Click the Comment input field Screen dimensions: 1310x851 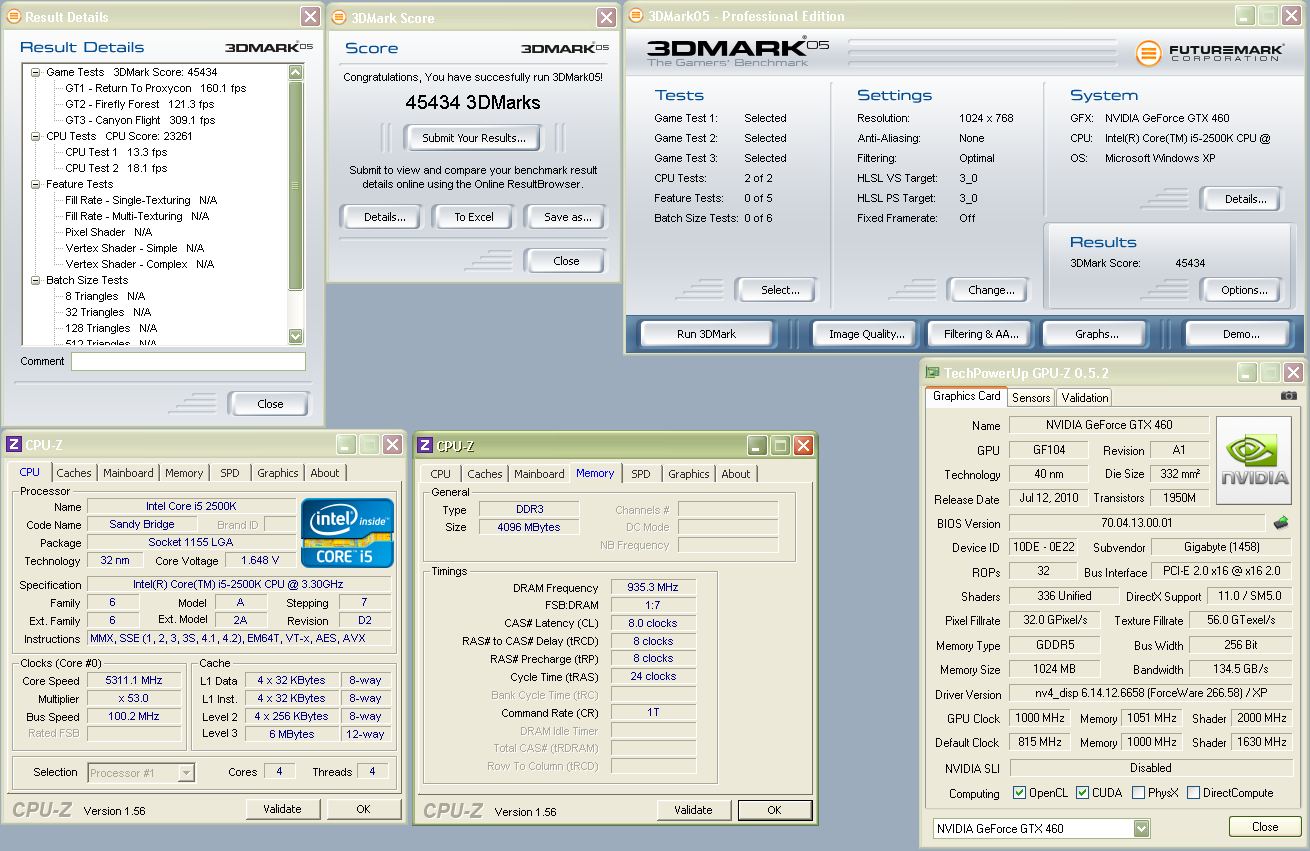point(188,361)
